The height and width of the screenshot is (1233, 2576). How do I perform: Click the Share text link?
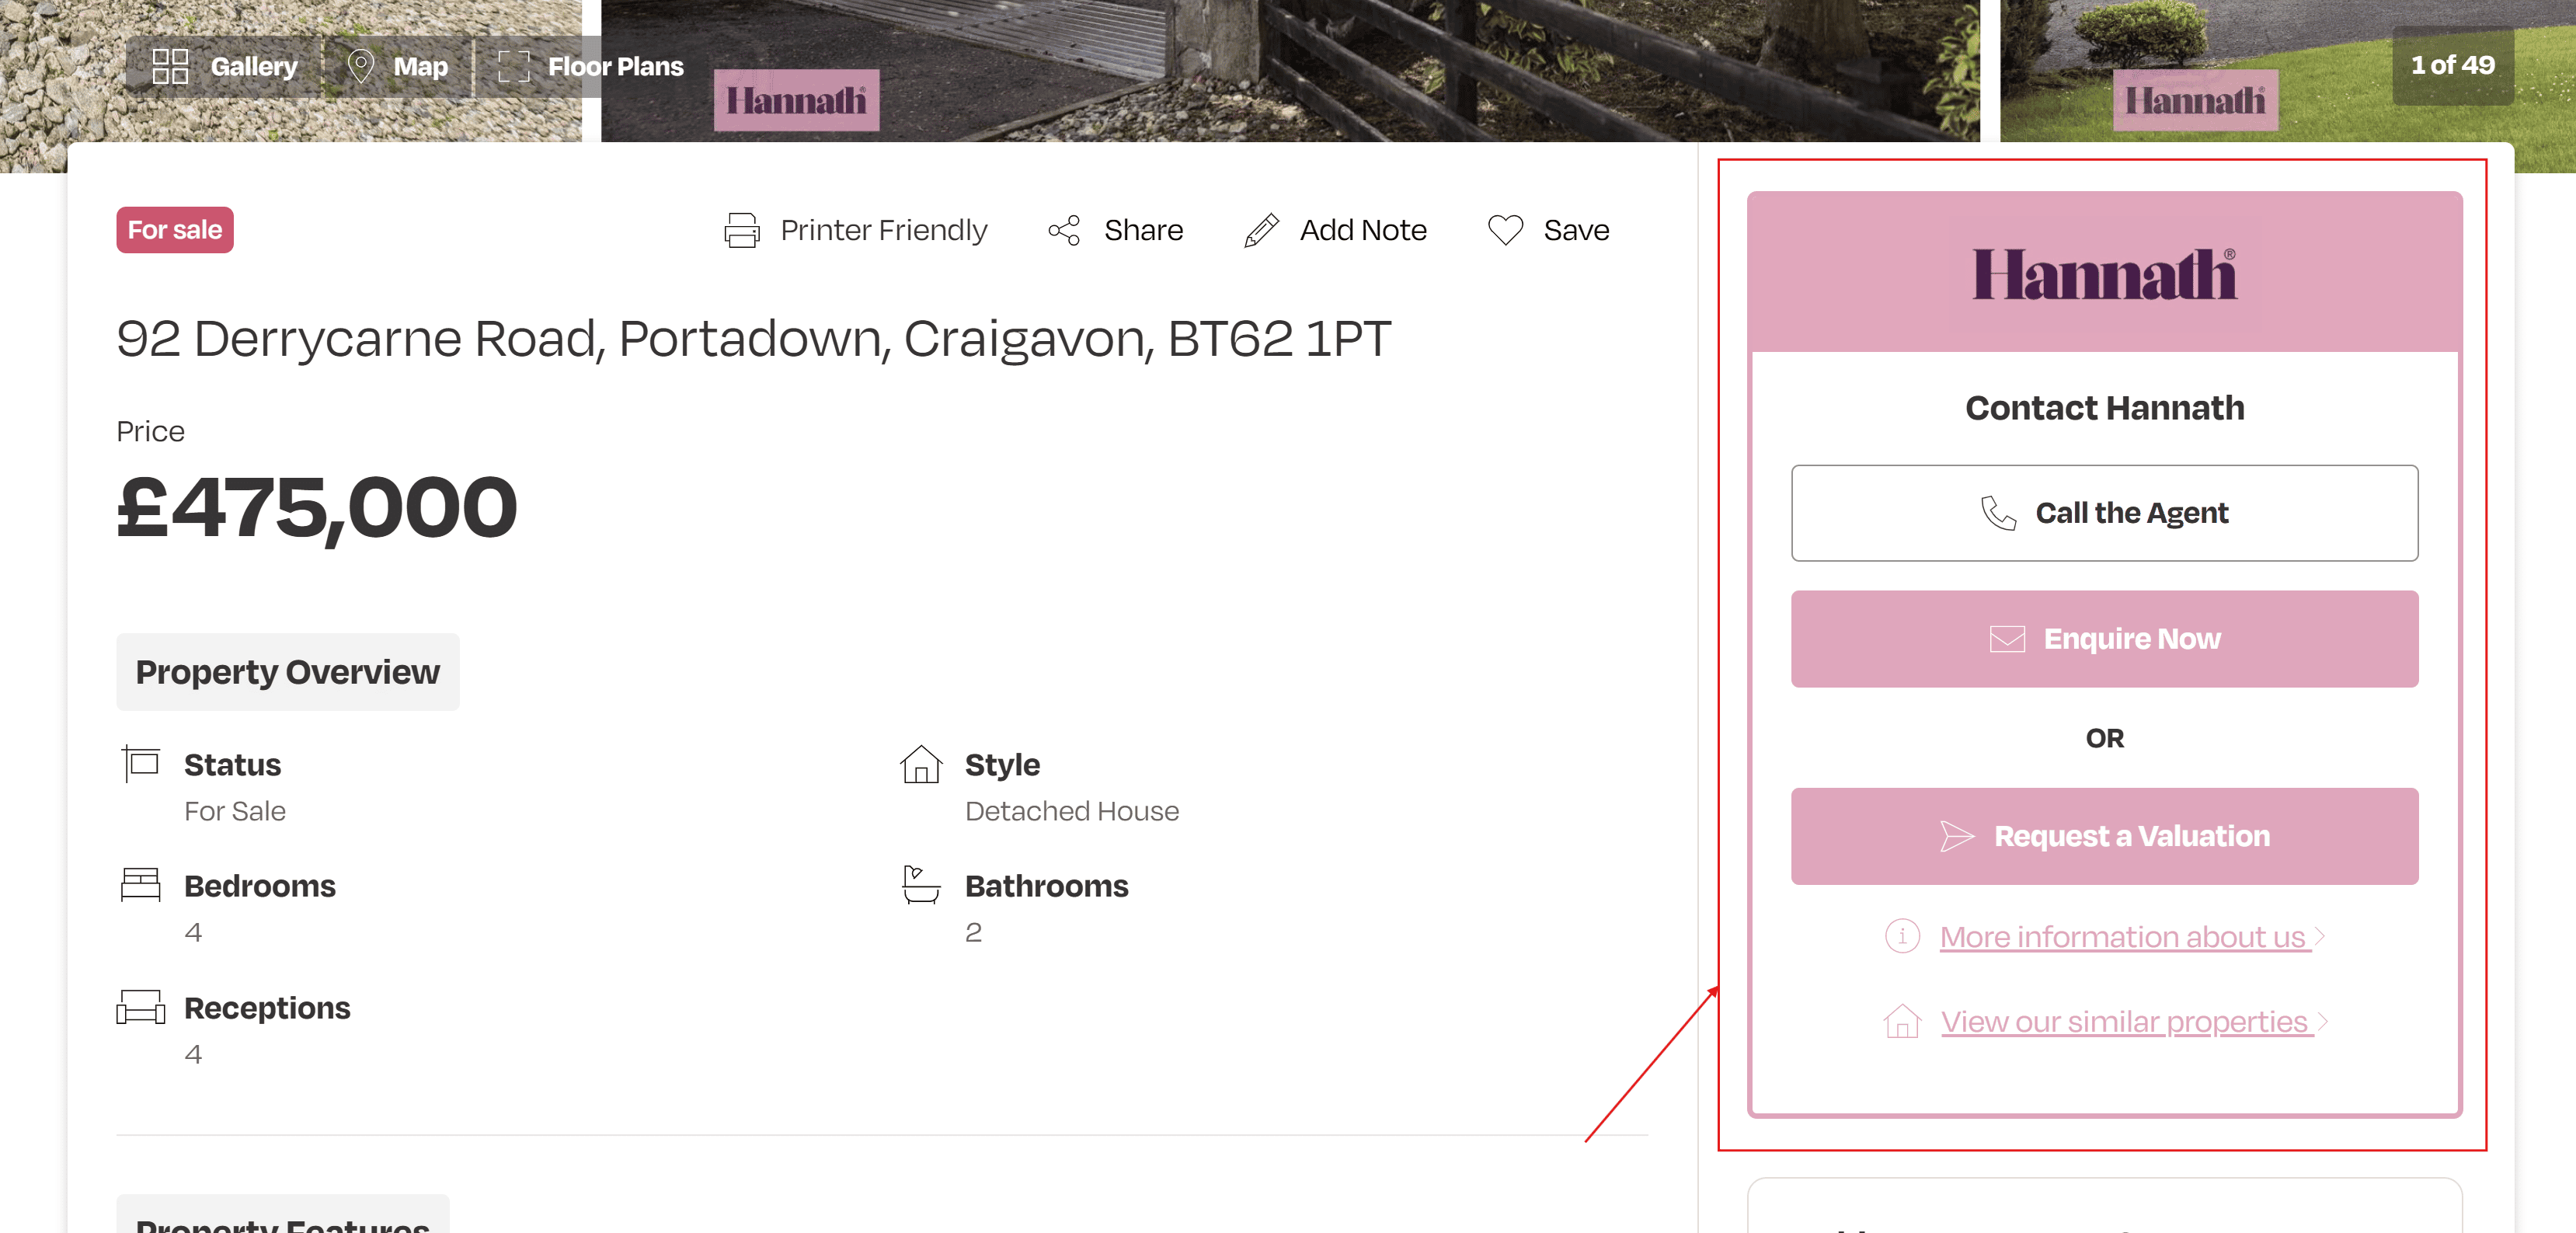click(x=1143, y=230)
